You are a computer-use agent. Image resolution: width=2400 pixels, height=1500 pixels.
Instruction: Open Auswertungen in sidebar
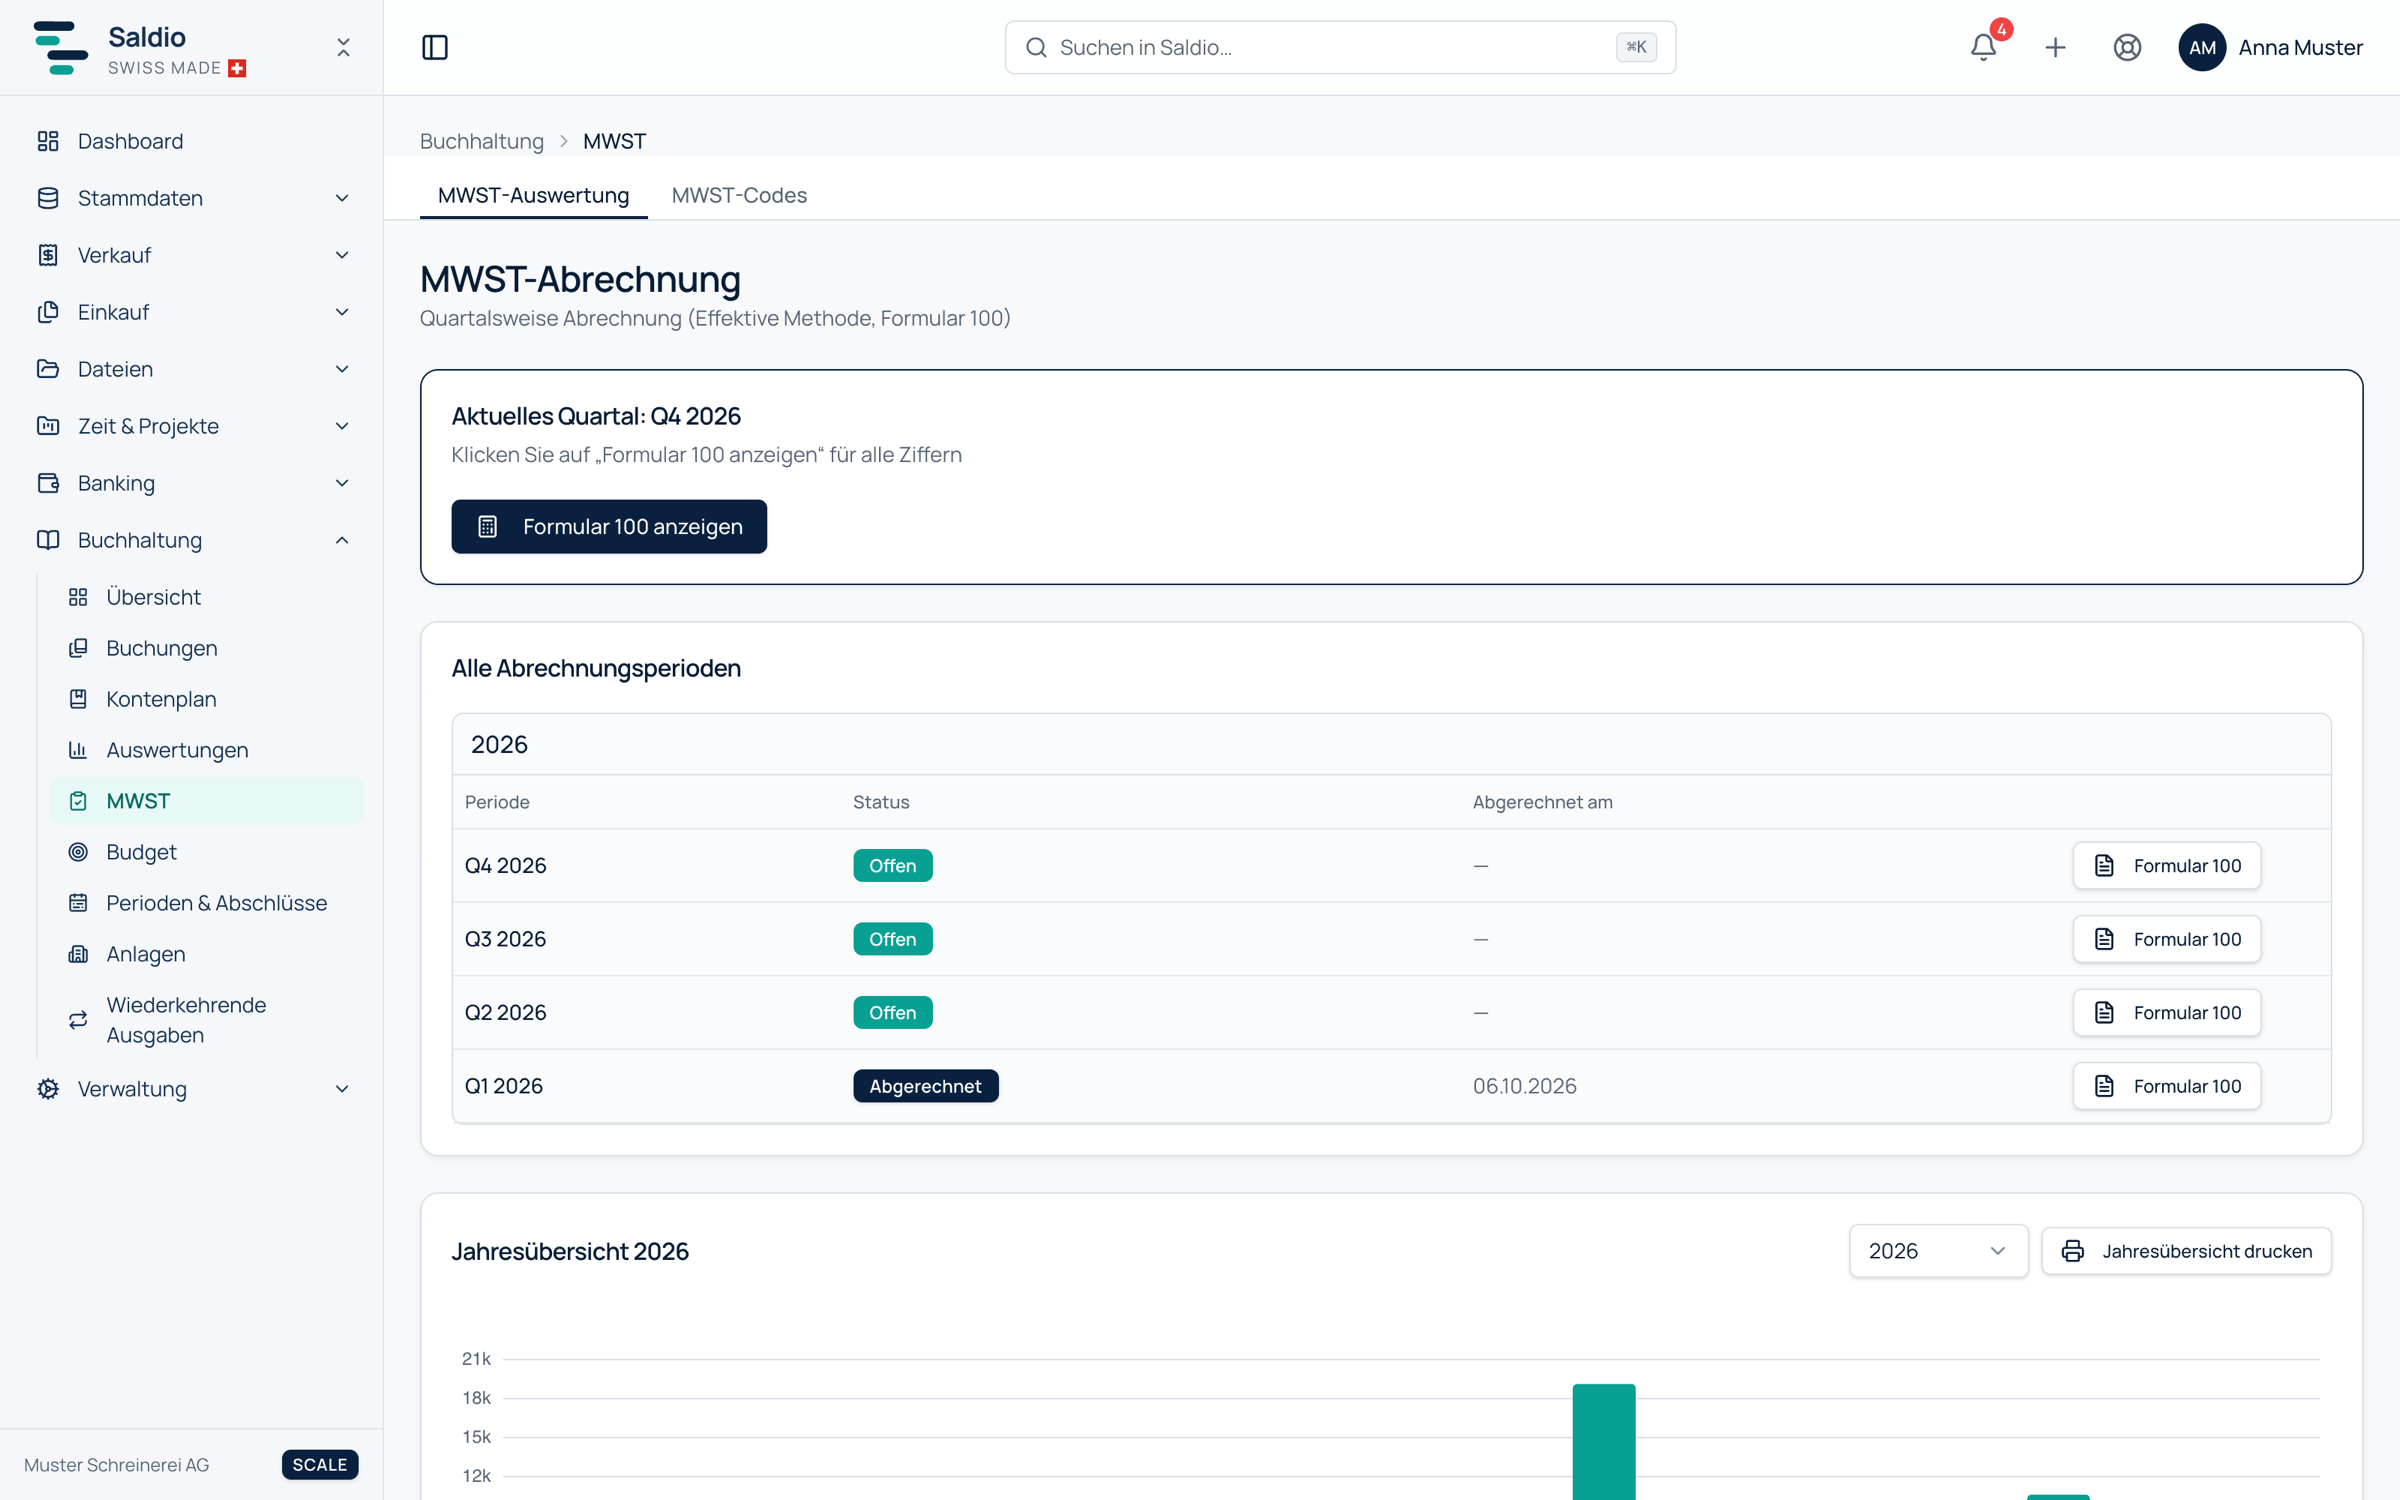tap(207, 750)
